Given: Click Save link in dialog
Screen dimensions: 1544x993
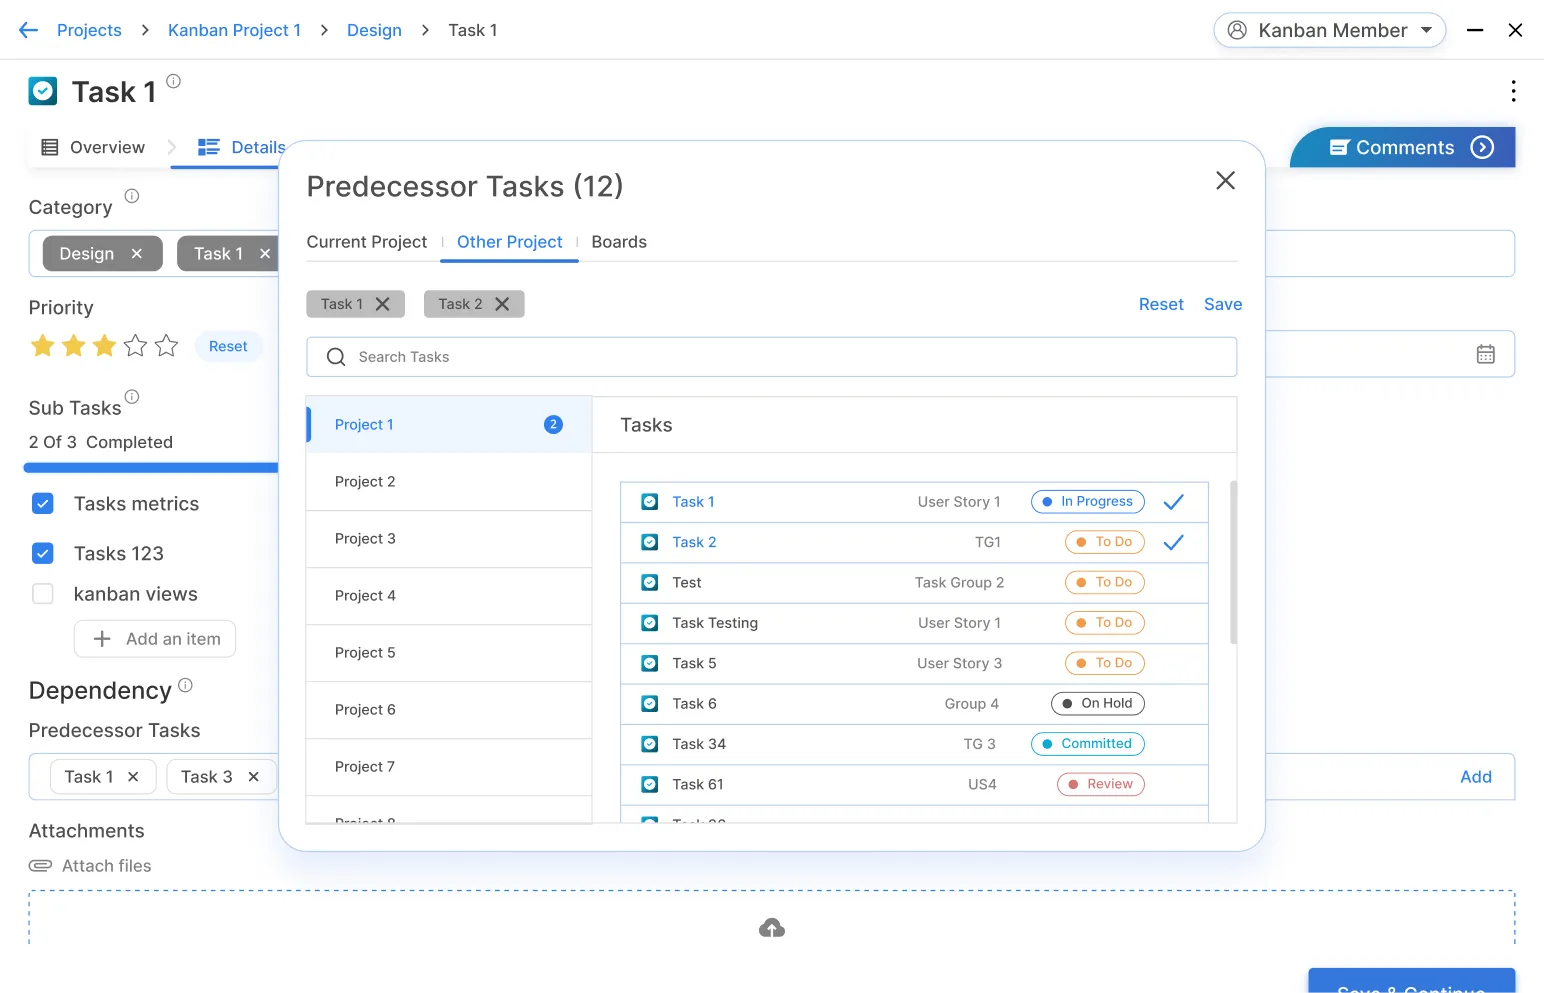Looking at the screenshot, I should 1222,304.
